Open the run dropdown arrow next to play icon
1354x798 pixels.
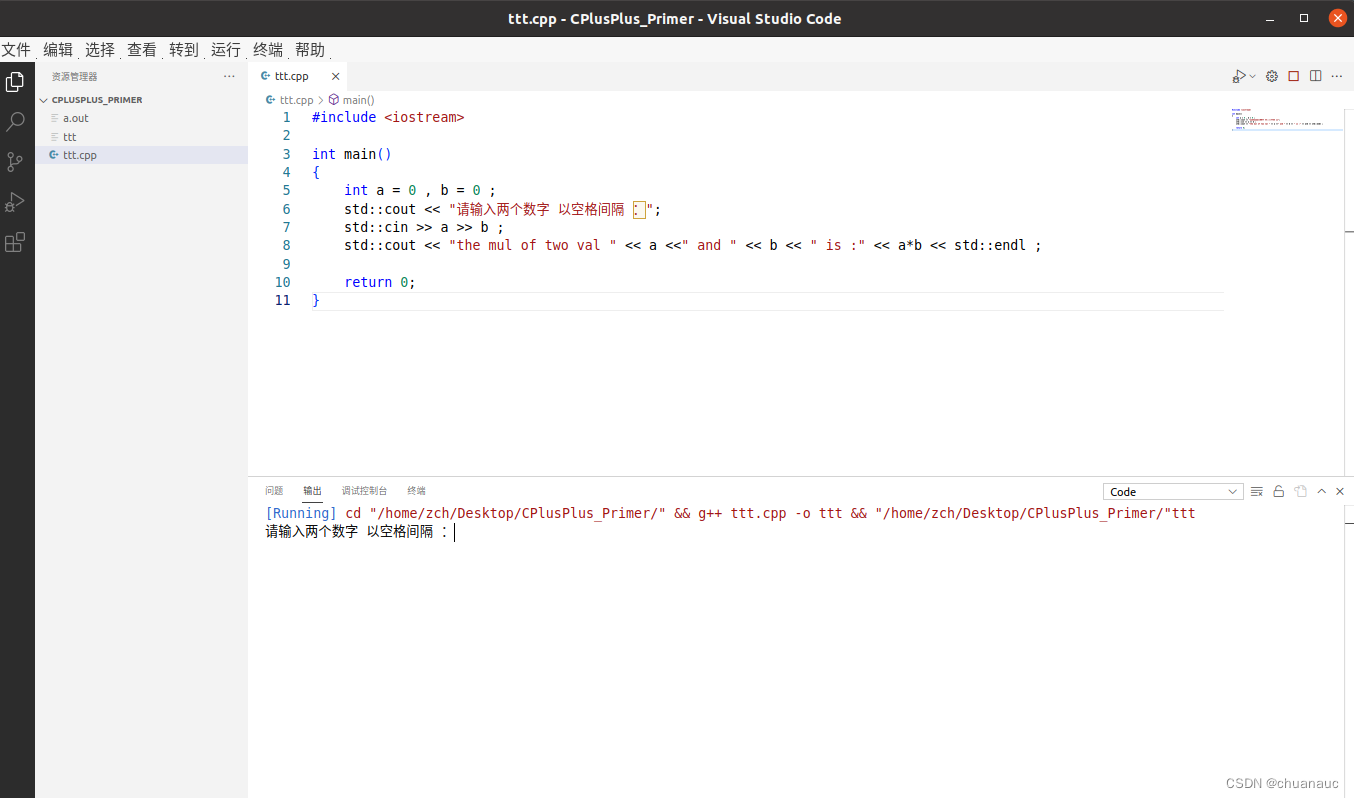pos(1252,76)
